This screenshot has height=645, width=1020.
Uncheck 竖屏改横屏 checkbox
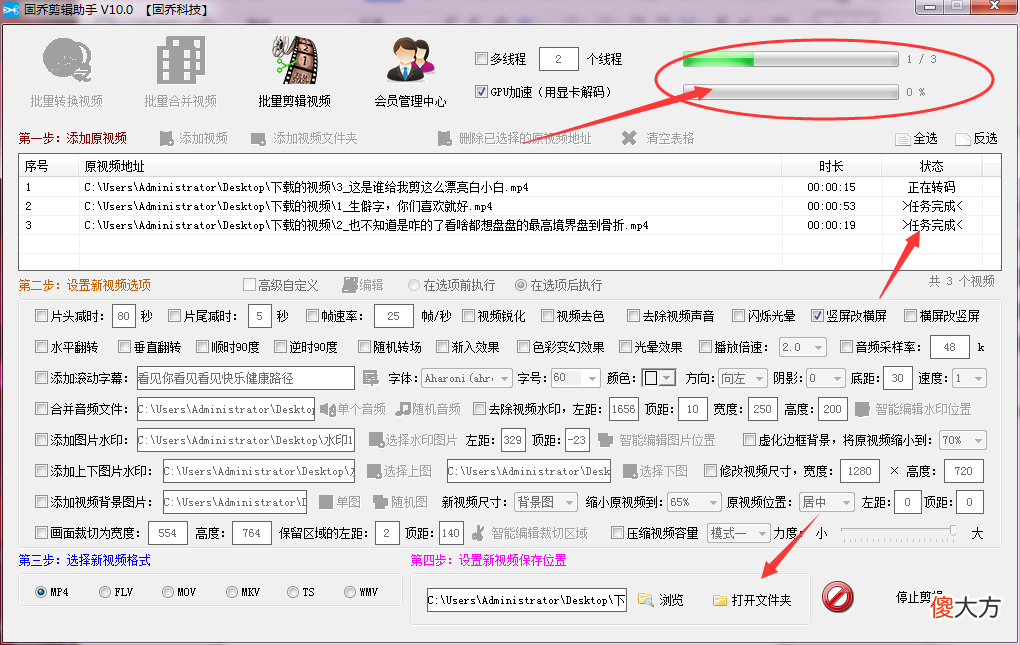pos(817,316)
